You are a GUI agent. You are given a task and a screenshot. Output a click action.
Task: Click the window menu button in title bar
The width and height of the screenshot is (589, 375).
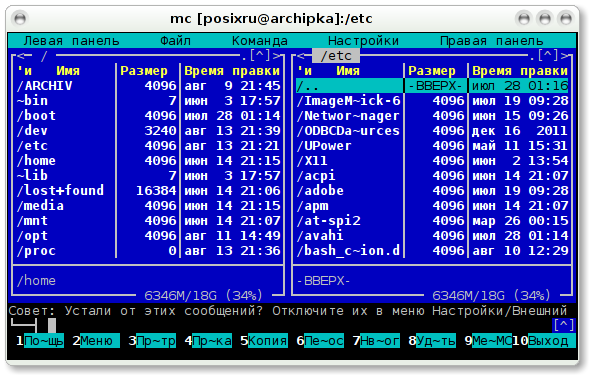tap(20, 18)
